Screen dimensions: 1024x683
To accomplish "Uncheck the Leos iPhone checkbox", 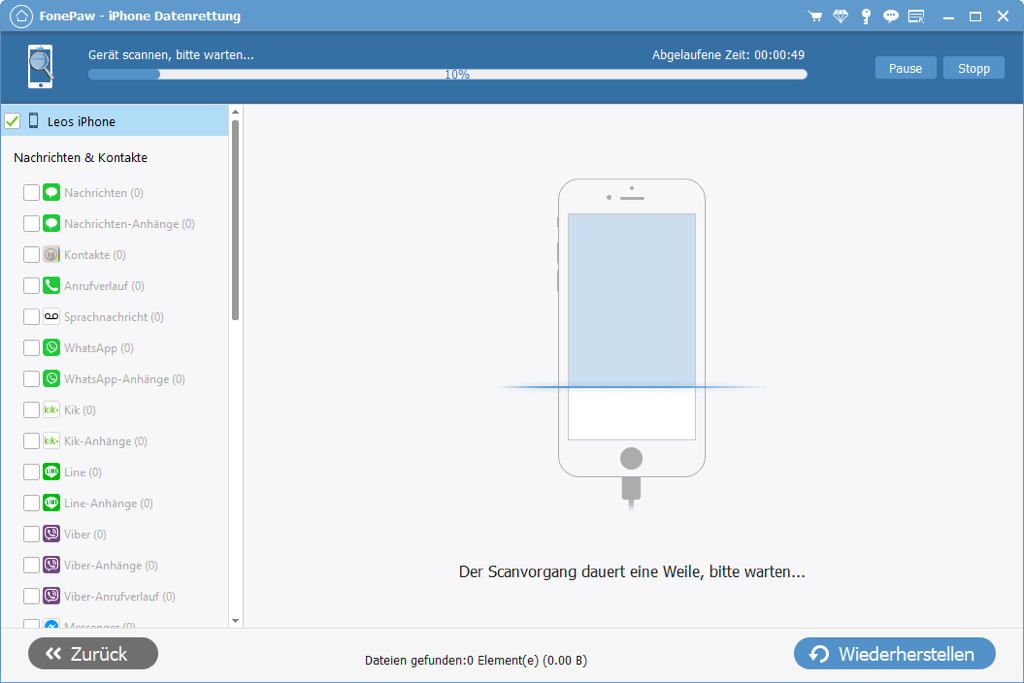I will click(x=12, y=121).
